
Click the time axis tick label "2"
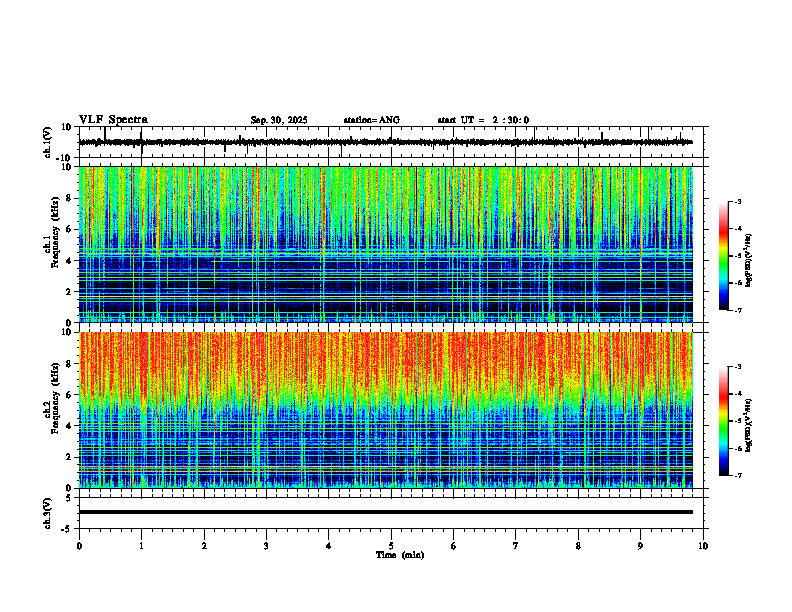pyautogui.click(x=204, y=546)
